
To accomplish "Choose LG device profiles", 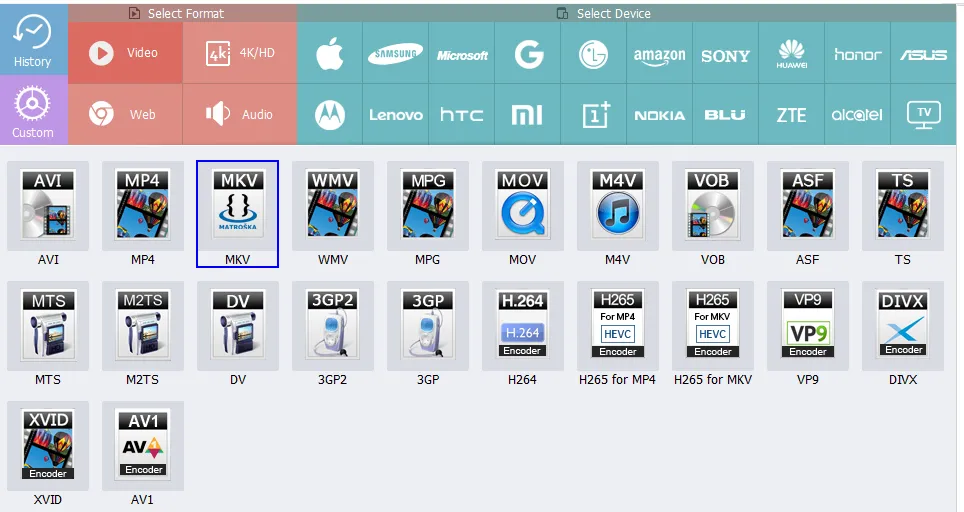I will pyautogui.click(x=593, y=53).
